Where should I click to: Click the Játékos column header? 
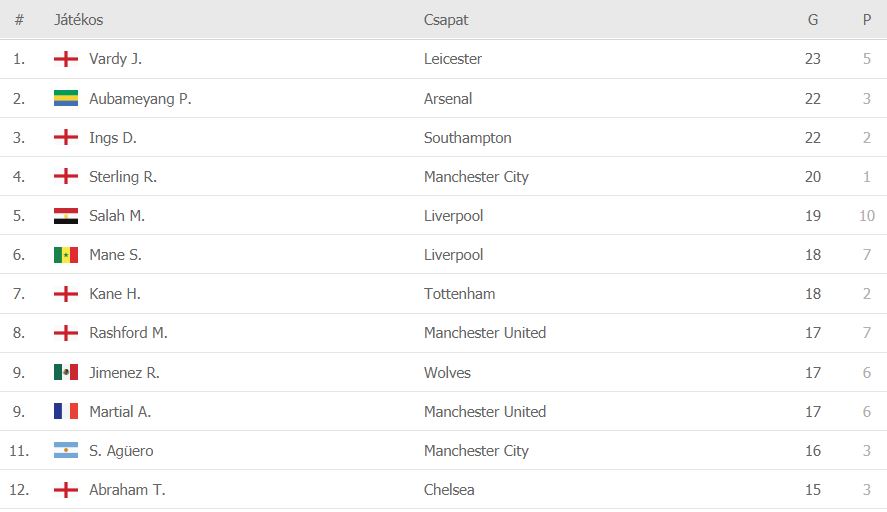tap(79, 20)
